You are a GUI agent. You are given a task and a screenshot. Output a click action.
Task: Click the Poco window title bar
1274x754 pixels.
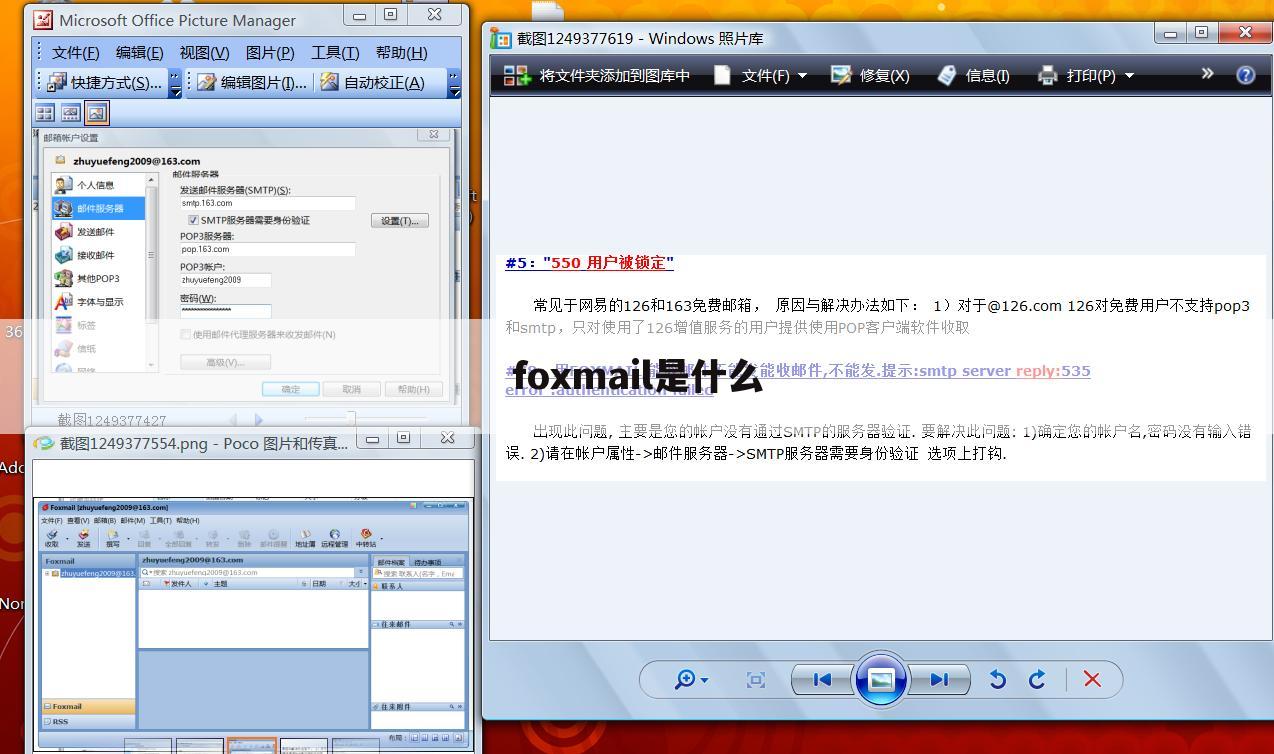point(204,442)
